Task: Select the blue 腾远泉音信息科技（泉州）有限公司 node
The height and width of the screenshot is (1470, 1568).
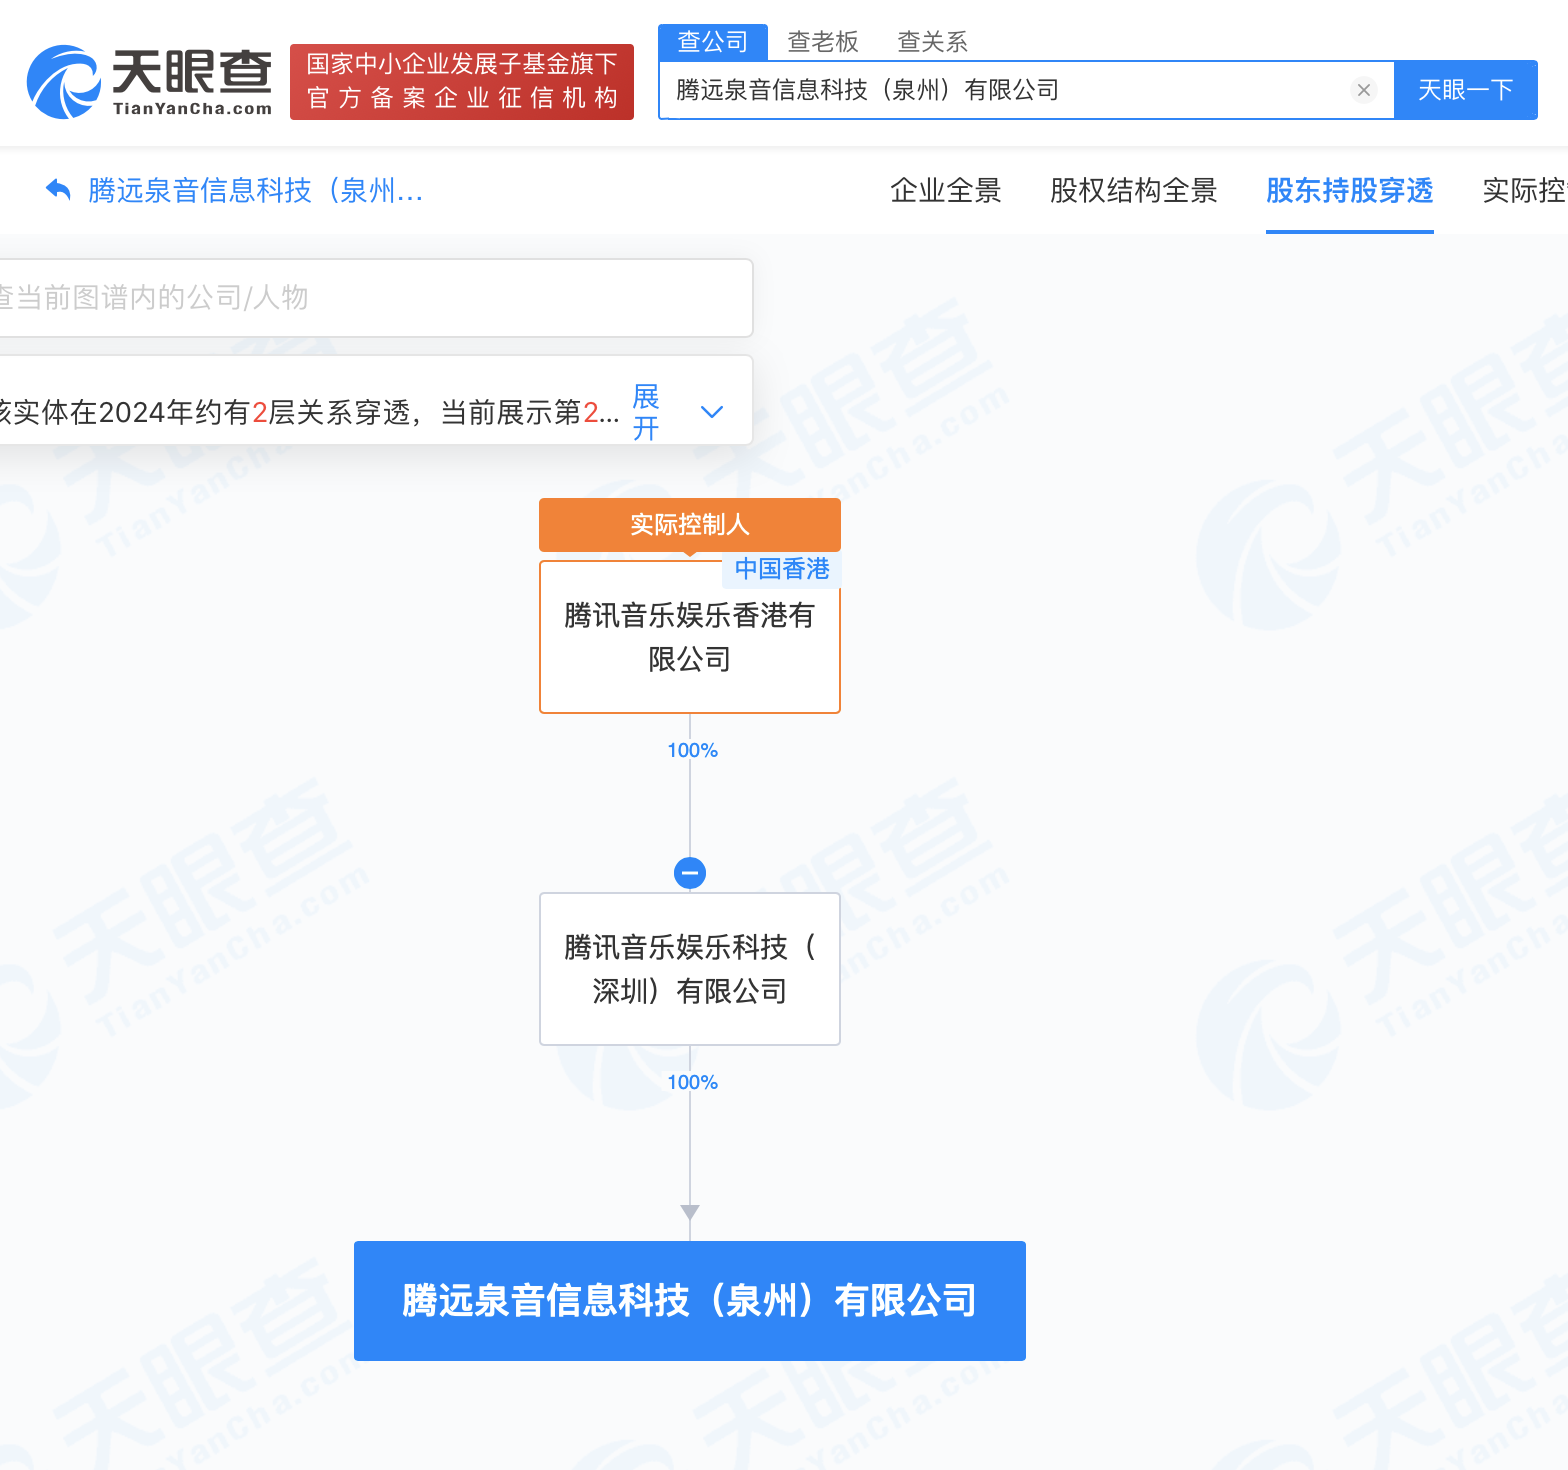Action: point(690,1301)
